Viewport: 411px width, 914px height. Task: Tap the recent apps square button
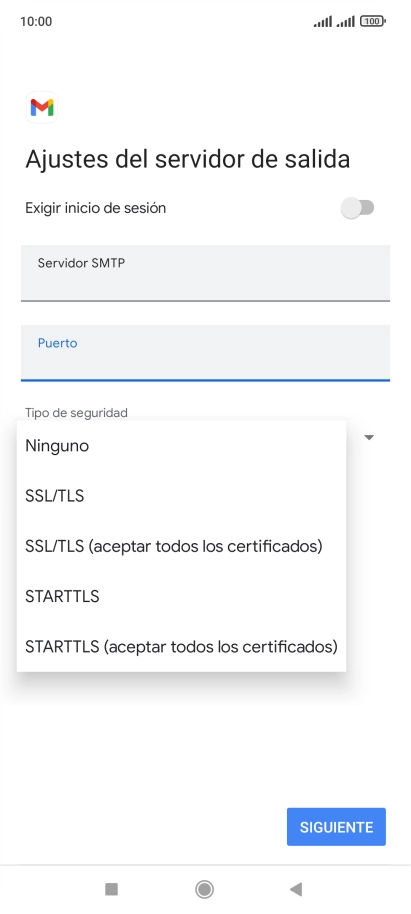click(111, 889)
